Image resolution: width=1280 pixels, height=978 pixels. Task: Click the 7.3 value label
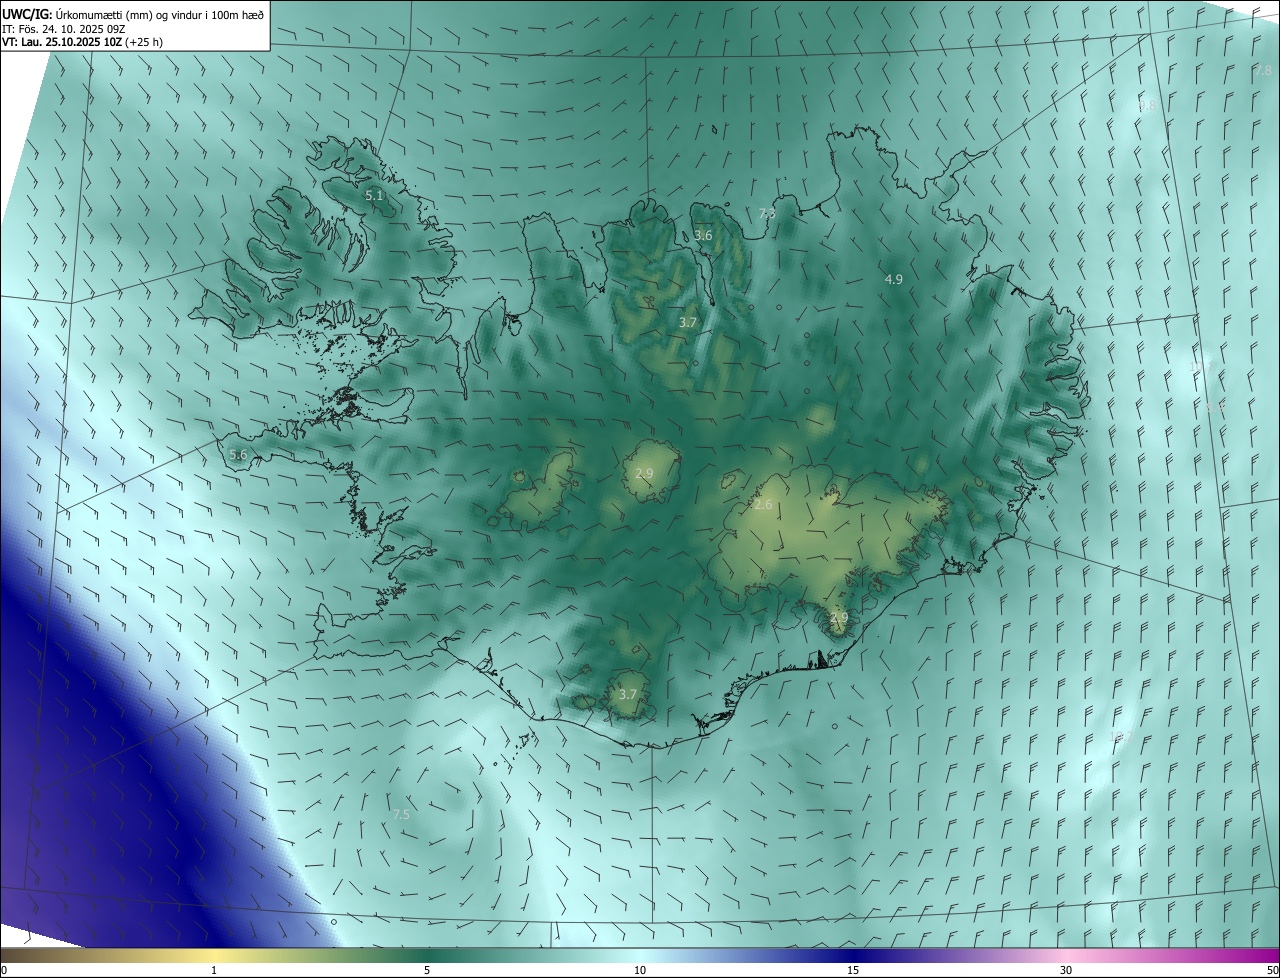pyautogui.click(x=767, y=213)
